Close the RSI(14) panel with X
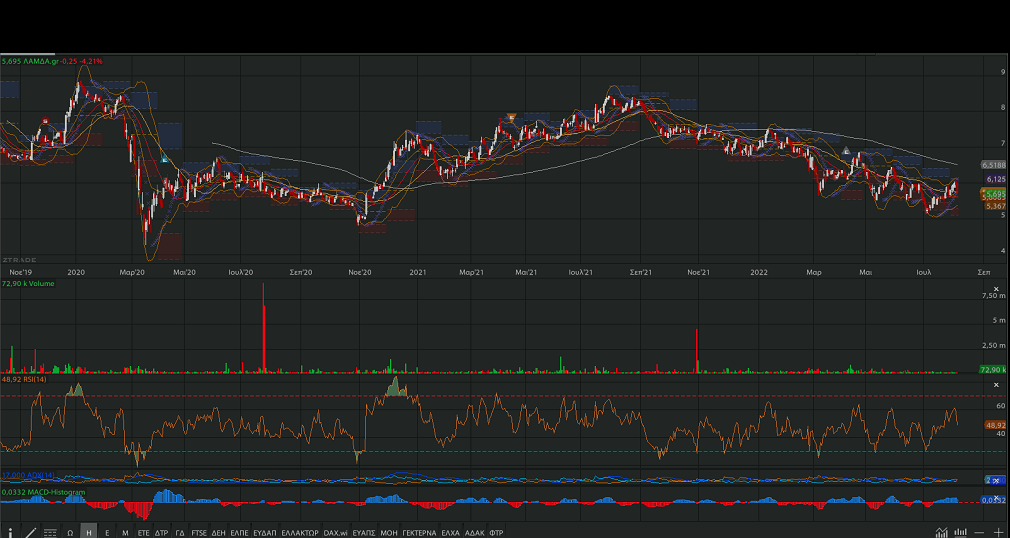 tap(995, 385)
